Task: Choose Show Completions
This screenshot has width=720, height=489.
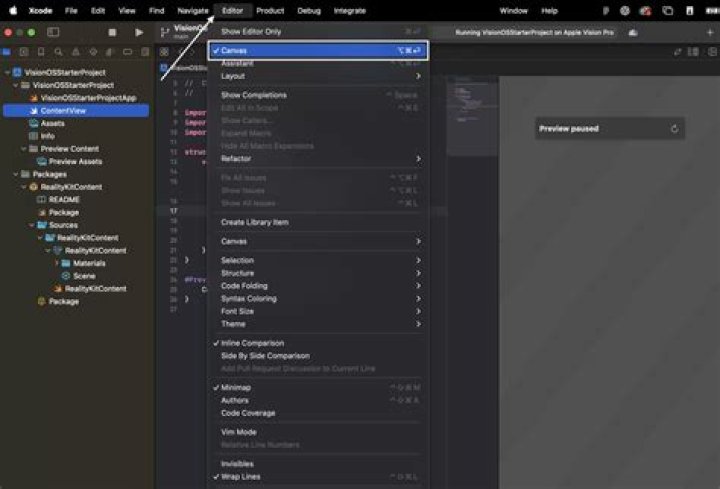Action: click(318, 95)
